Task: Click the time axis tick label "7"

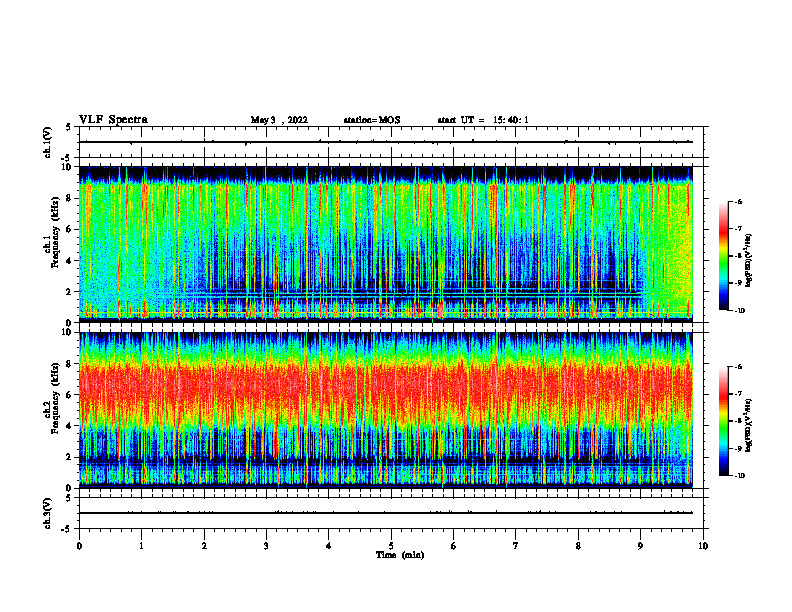Action: pyautogui.click(x=516, y=546)
